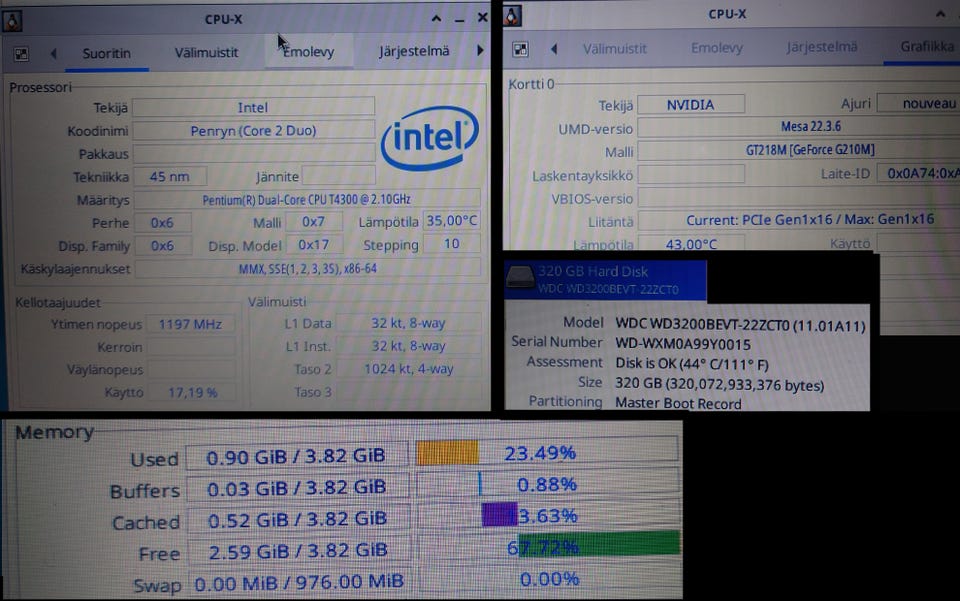Select Järjestelmä tab in left CPU-X window
Image resolution: width=960 pixels, height=601 pixels.
pyautogui.click(x=414, y=51)
